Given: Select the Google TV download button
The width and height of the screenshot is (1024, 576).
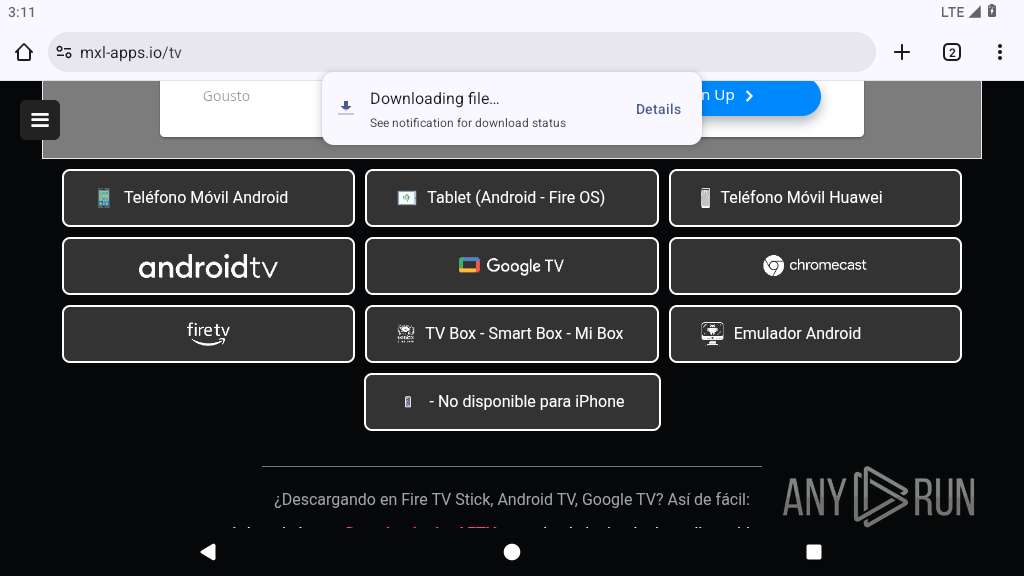Looking at the screenshot, I should coord(512,266).
